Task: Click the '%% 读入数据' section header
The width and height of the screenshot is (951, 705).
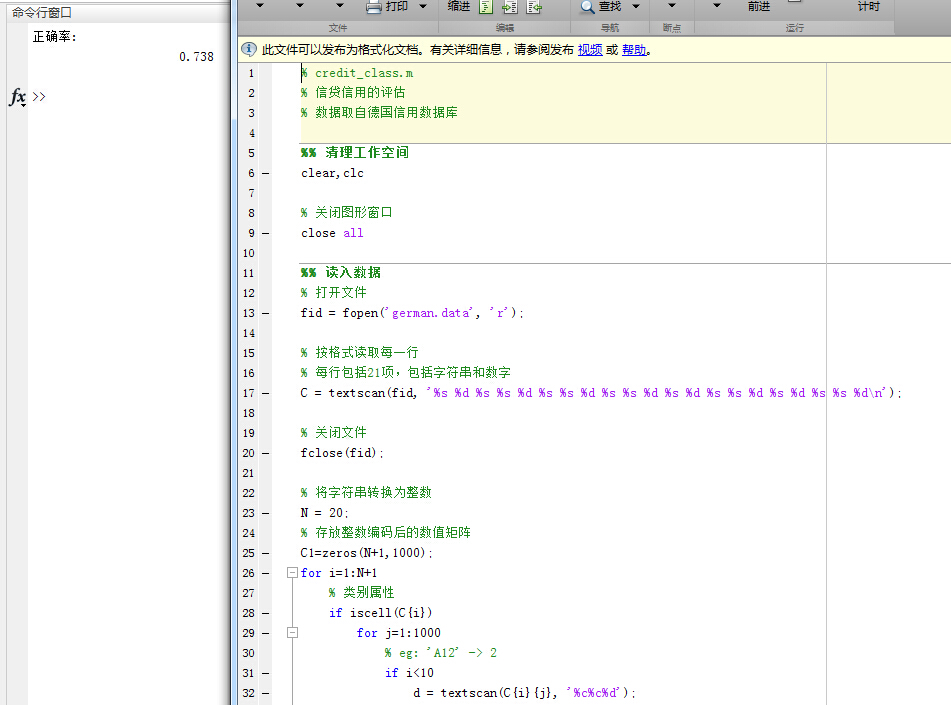Action: (341, 272)
